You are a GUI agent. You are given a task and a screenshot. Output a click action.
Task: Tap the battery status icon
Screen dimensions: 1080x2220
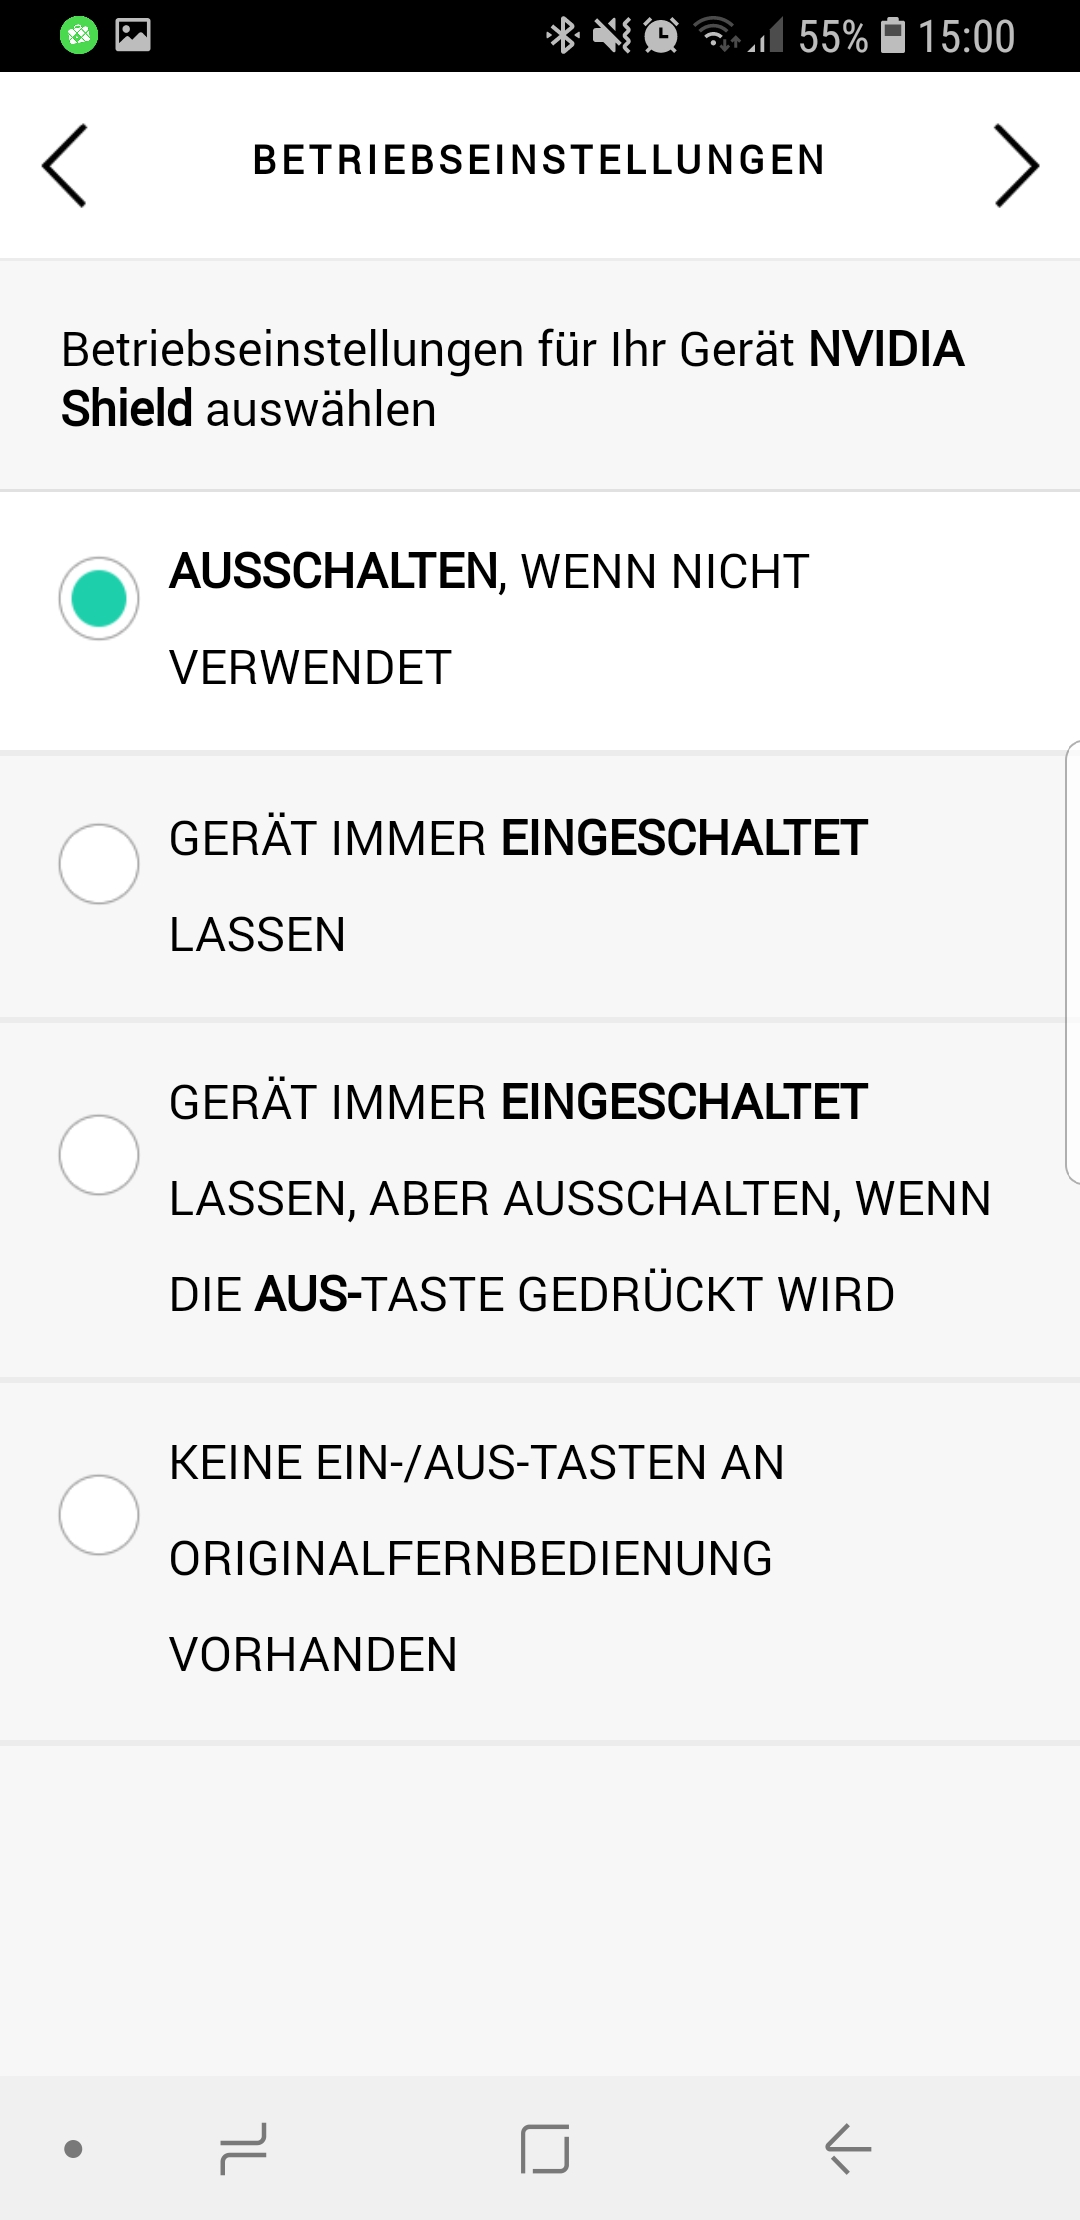coord(892,36)
